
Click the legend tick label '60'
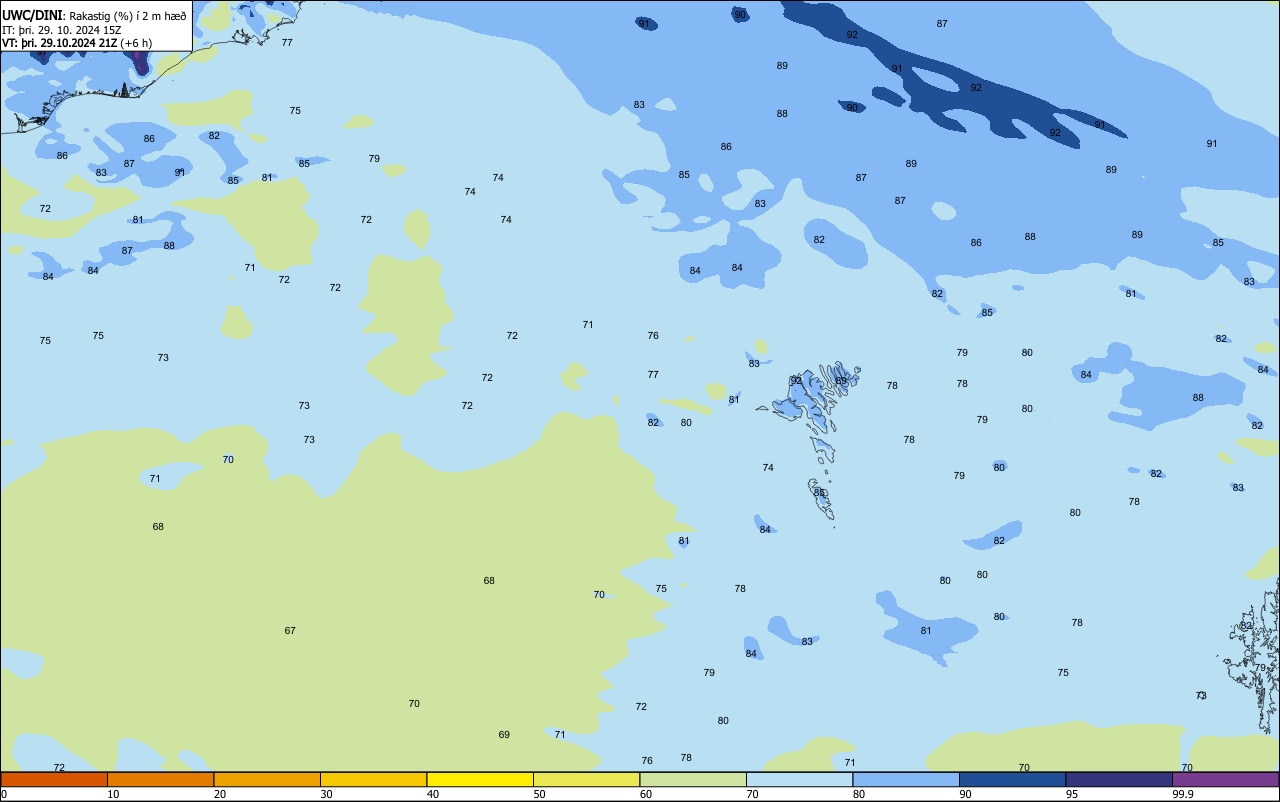click(x=646, y=794)
